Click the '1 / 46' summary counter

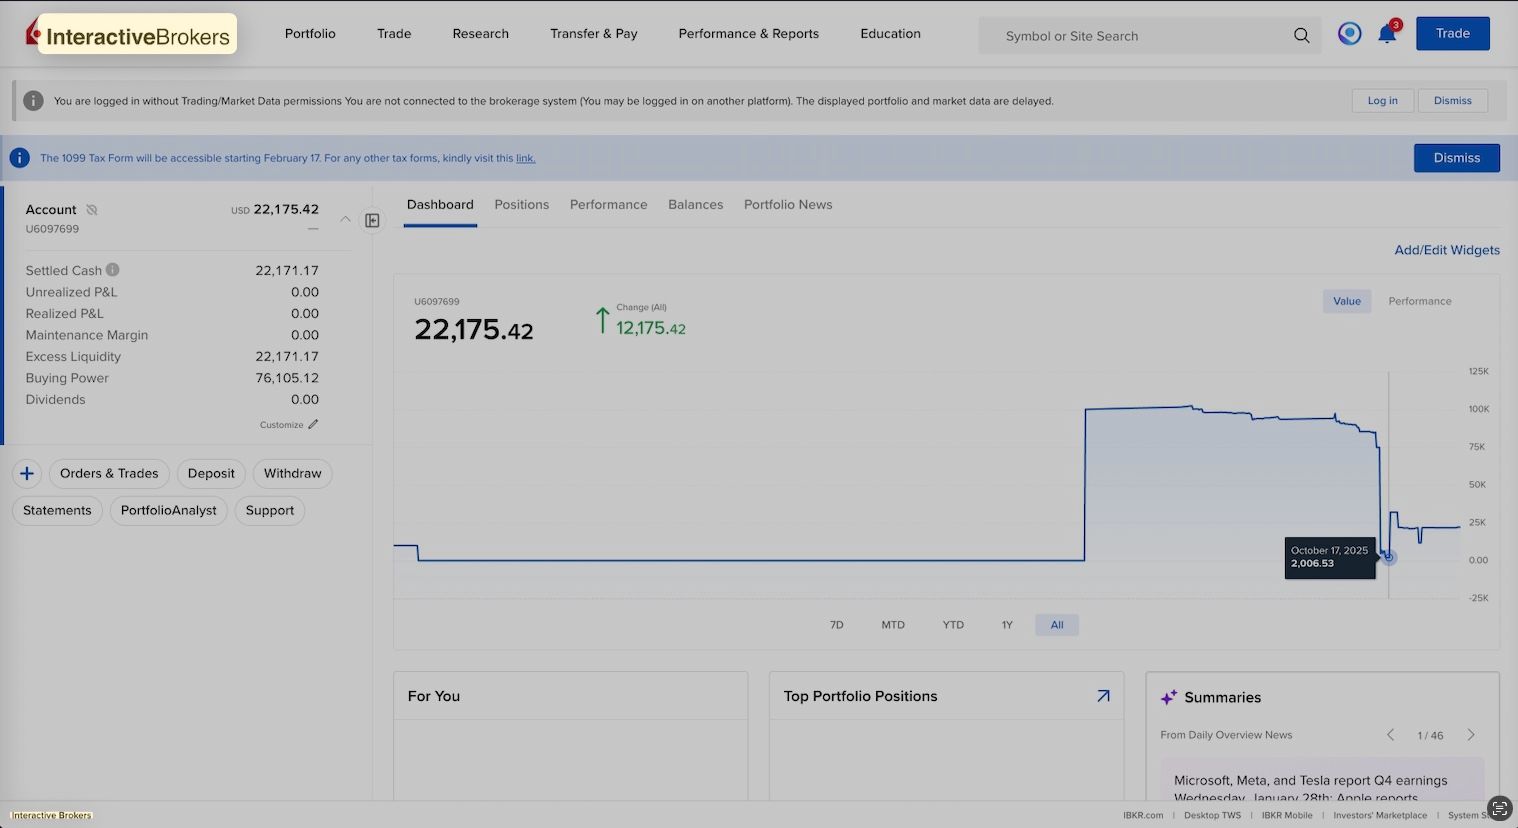click(x=1430, y=736)
